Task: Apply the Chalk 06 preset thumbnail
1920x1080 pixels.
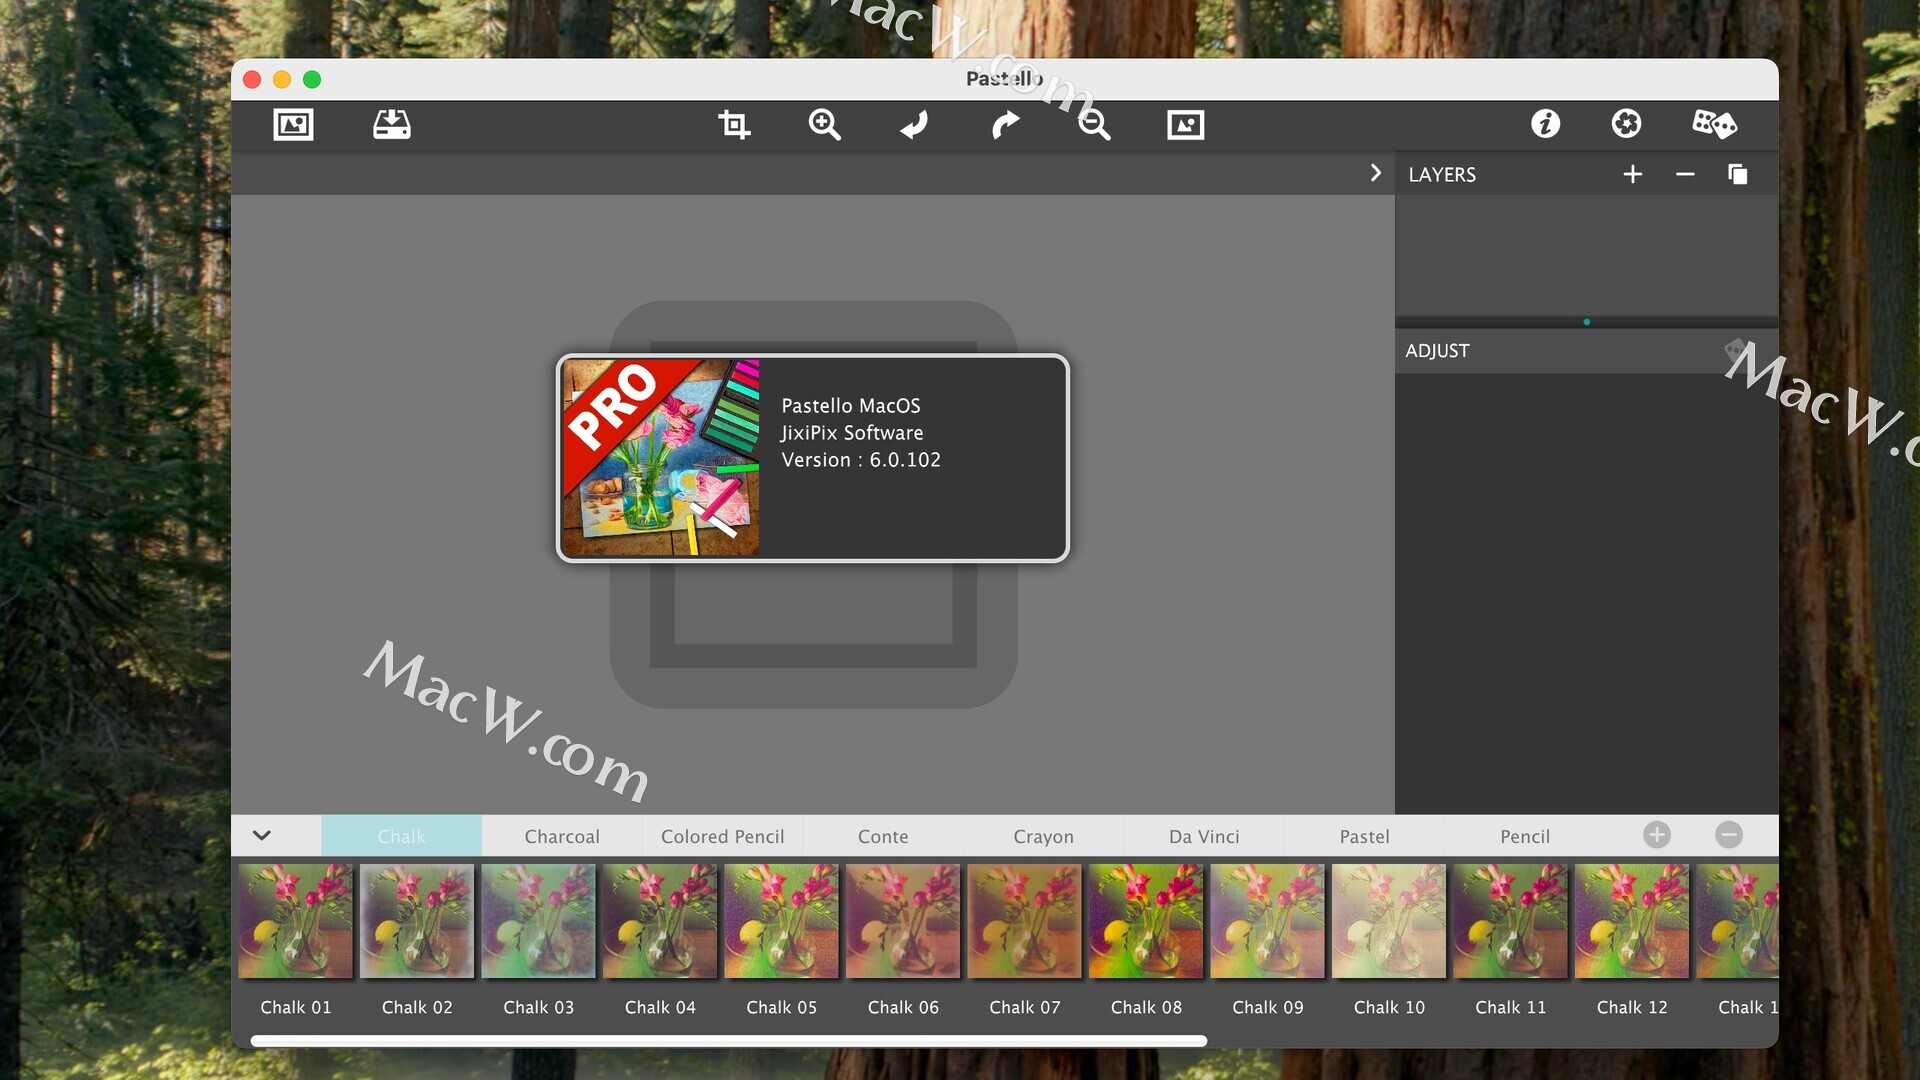Action: 903,921
